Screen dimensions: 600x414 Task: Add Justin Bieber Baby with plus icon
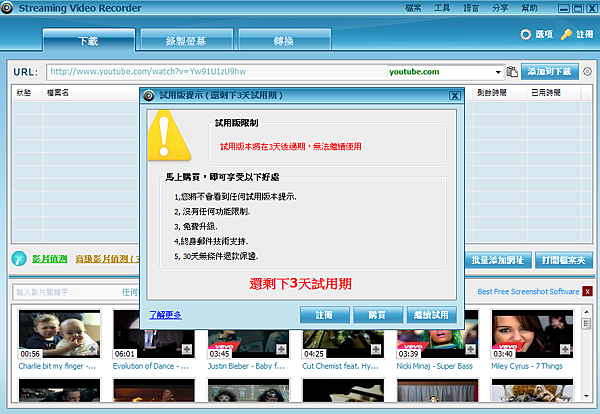281,349
